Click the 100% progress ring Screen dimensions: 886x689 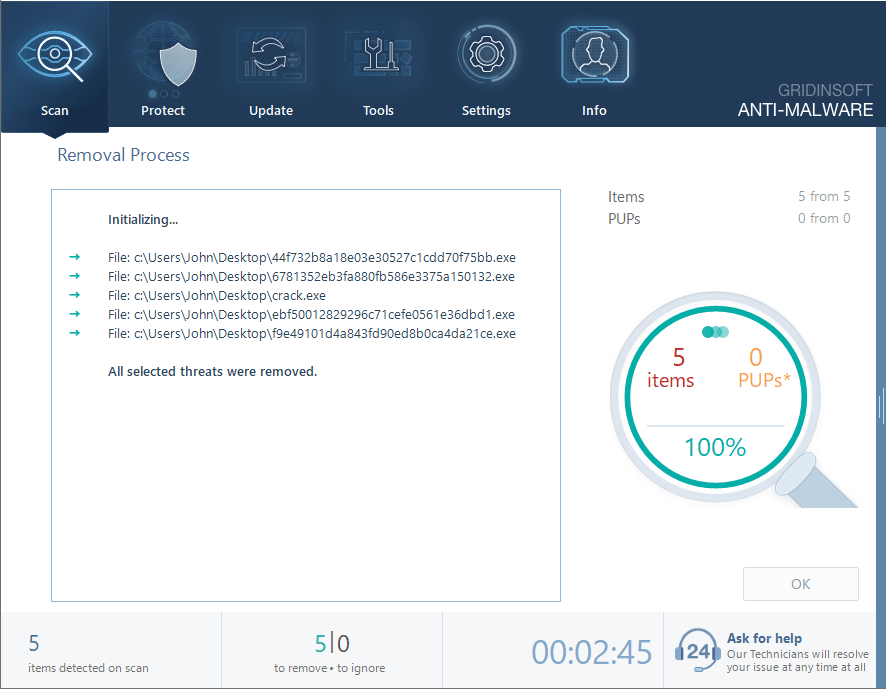[714, 447]
